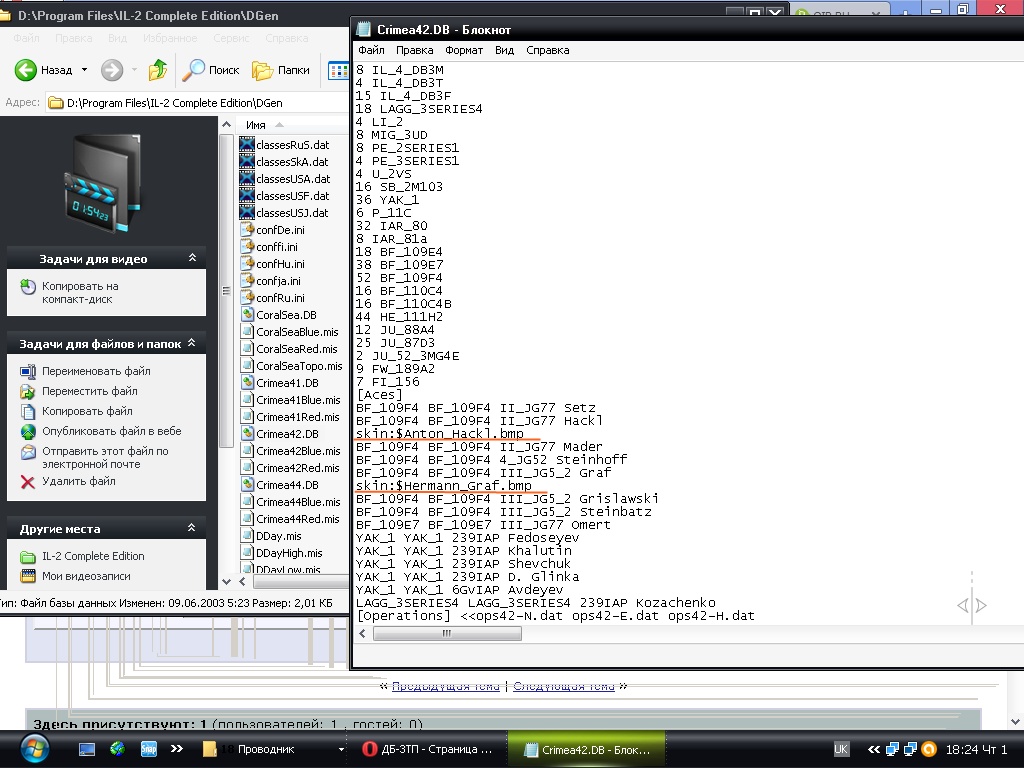Click the Up folder toolbar icon

pos(157,70)
